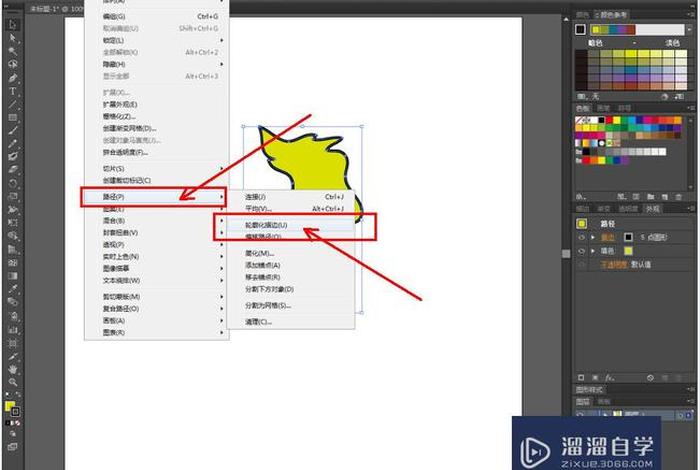The image size is (700, 470).
Task: Toggle visibility eye of 填色 fill row
Action: pos(582,251)
